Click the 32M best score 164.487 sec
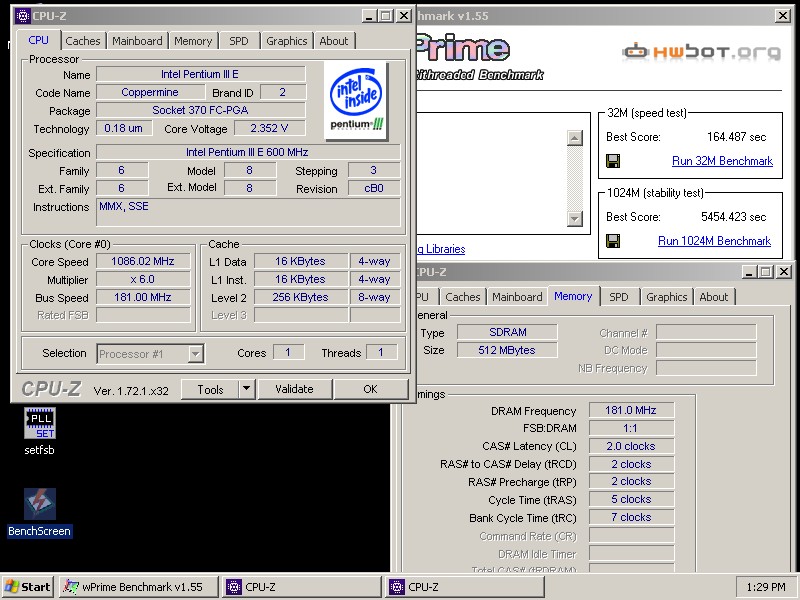The width and height of the screenshot is (800, 600). pyautogui.click(x=736, y=137)
